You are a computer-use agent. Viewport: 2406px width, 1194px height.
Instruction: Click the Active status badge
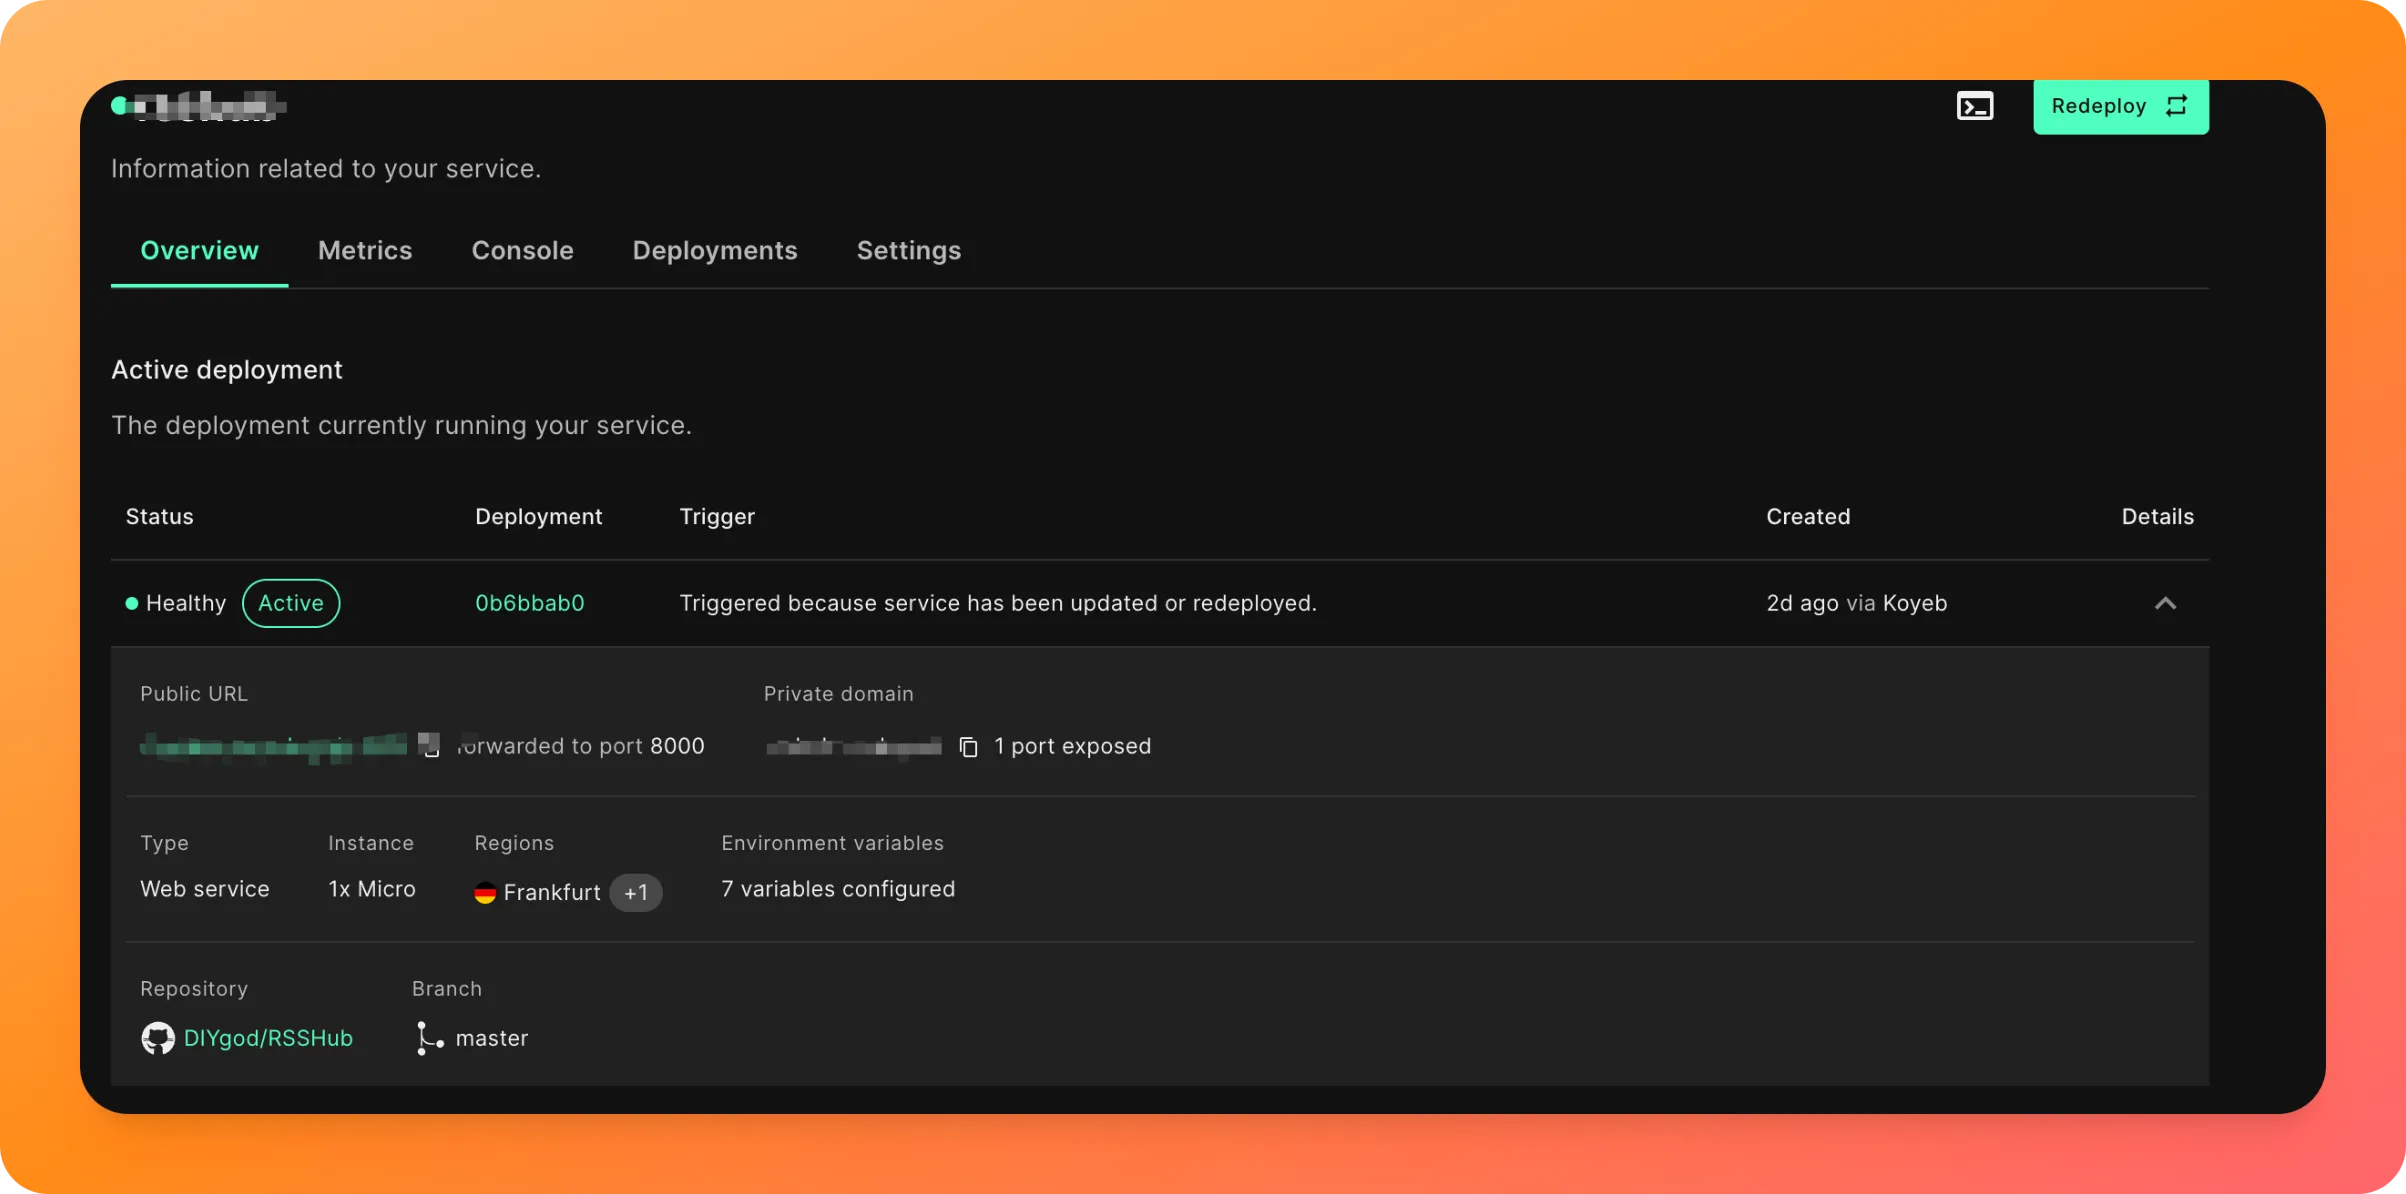pyautogui.click(x=291, y=603)
